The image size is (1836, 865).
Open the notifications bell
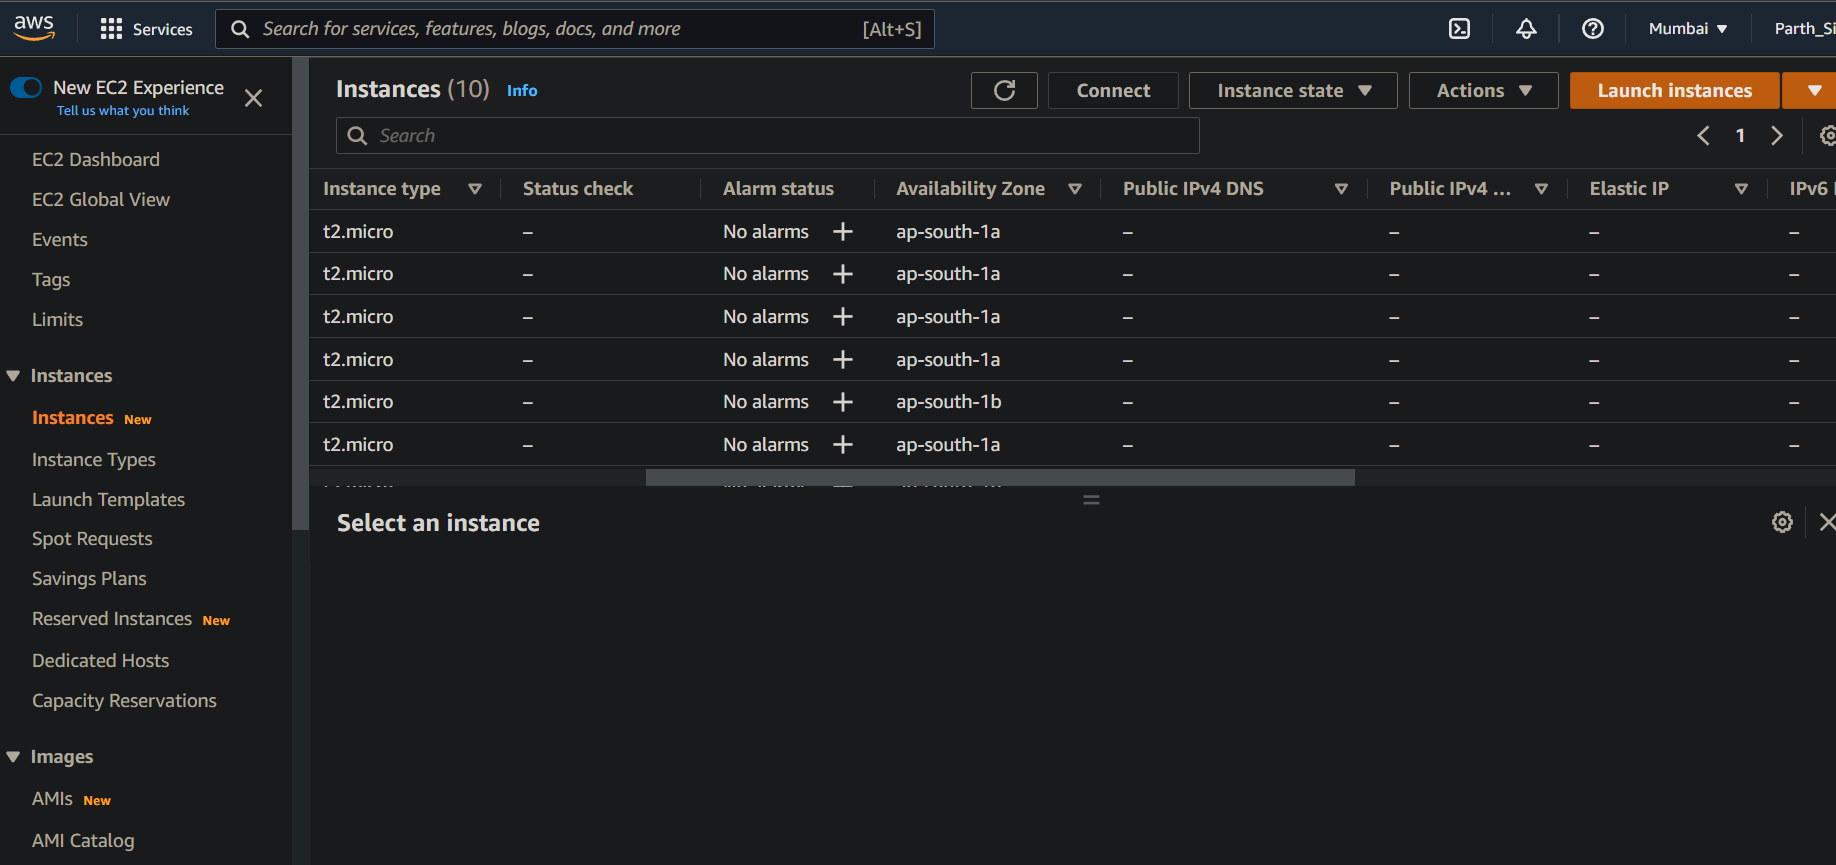[x=1526, y=29]
